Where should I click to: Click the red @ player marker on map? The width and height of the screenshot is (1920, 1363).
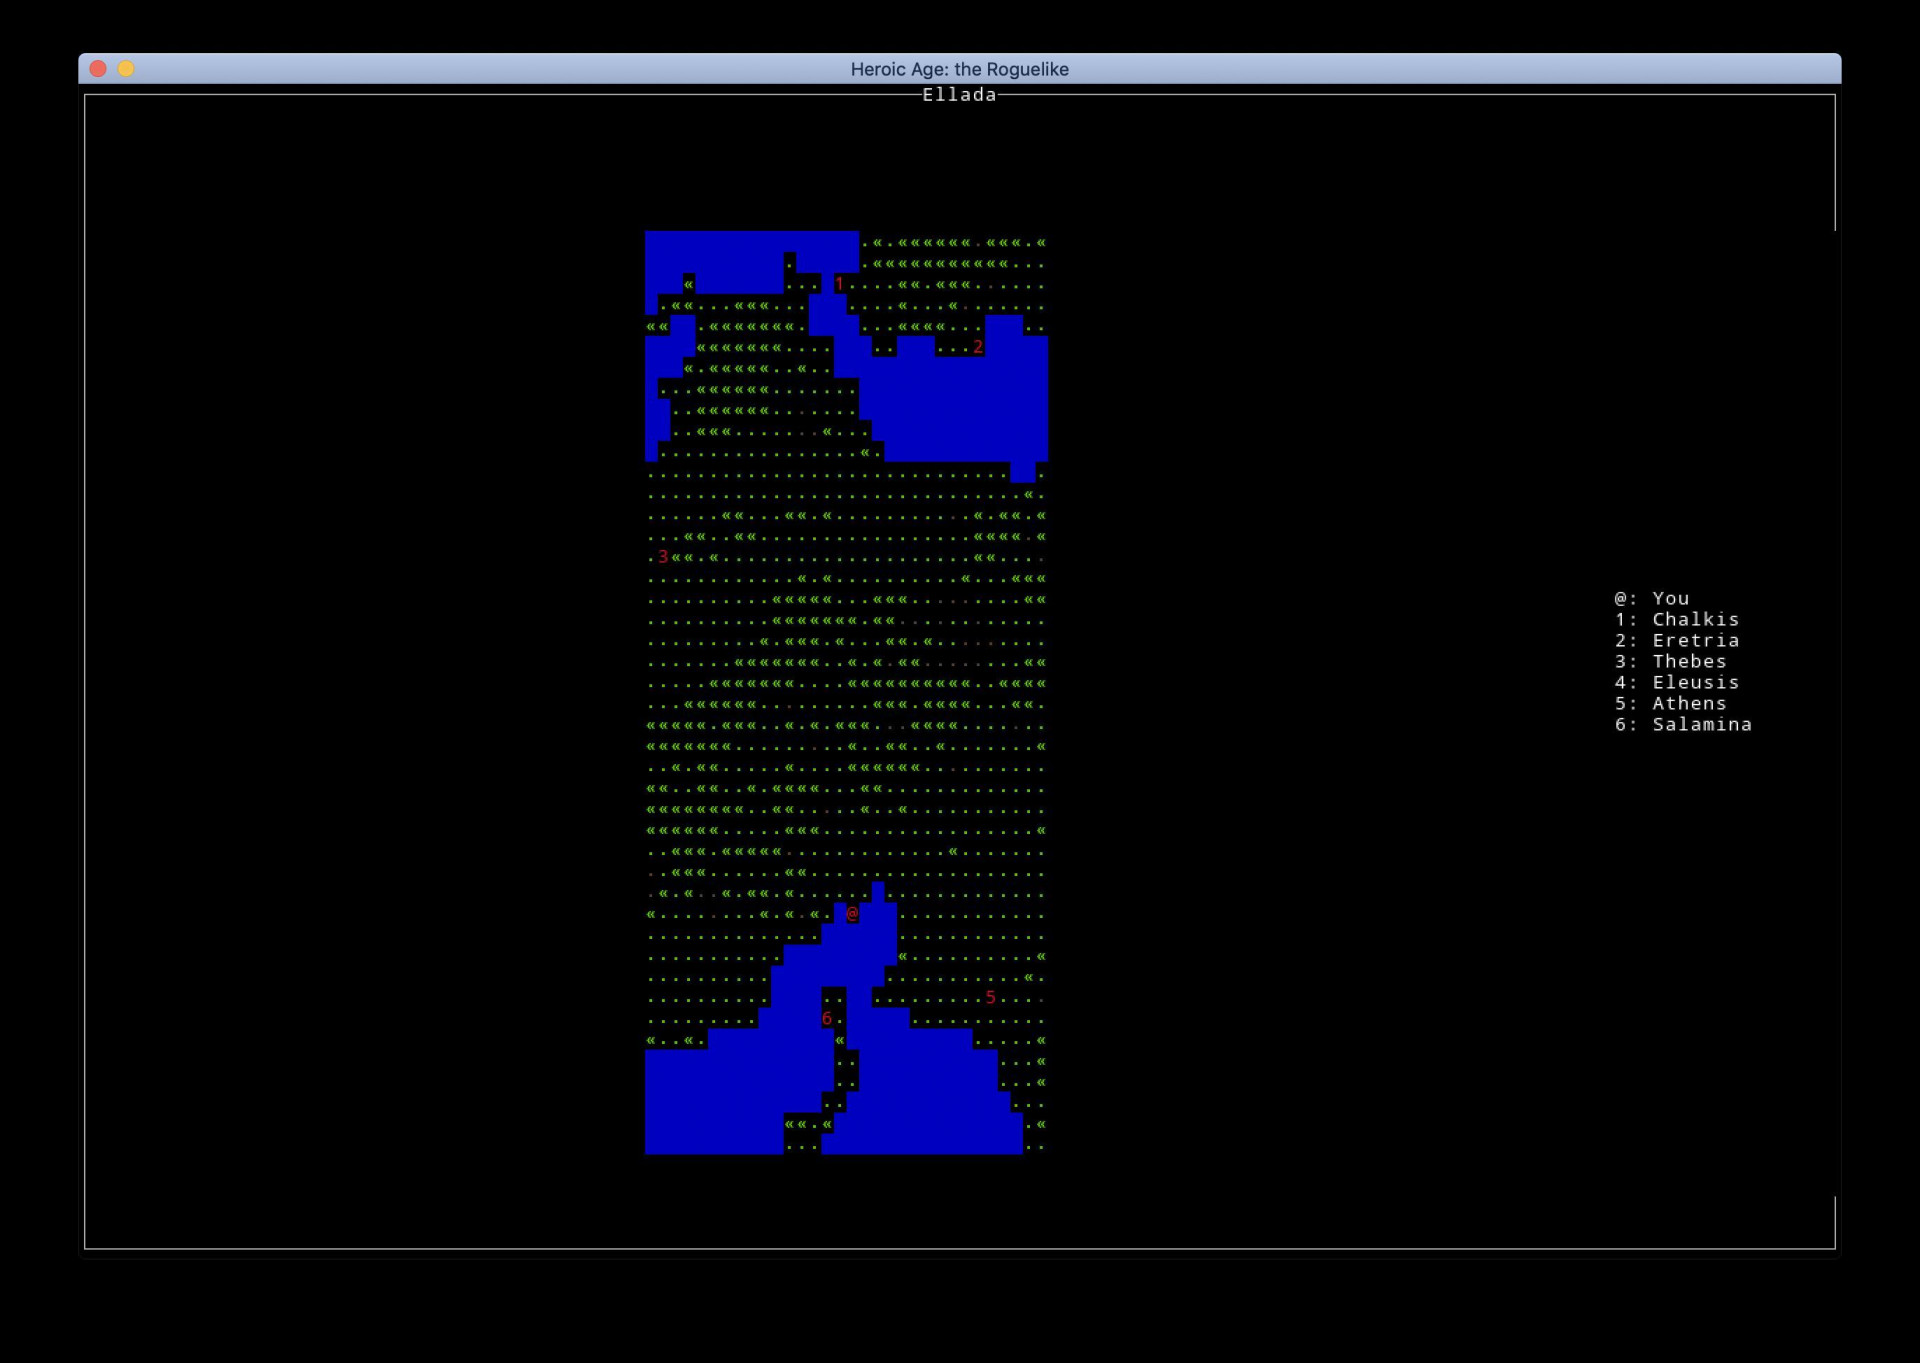point(852,914)
